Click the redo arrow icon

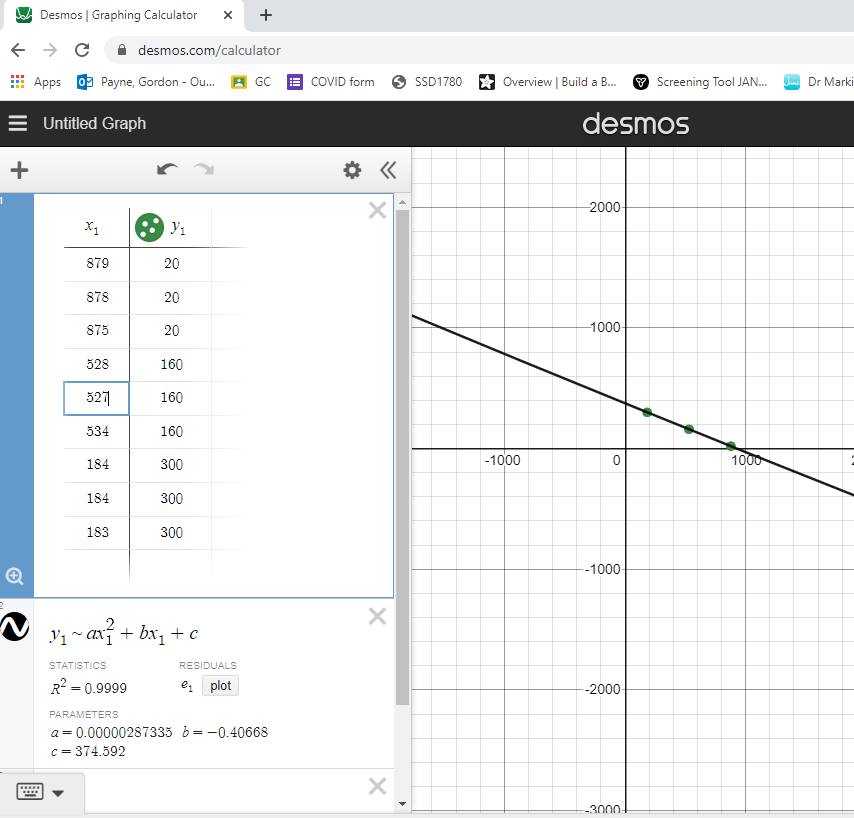[x=203, y=170]
